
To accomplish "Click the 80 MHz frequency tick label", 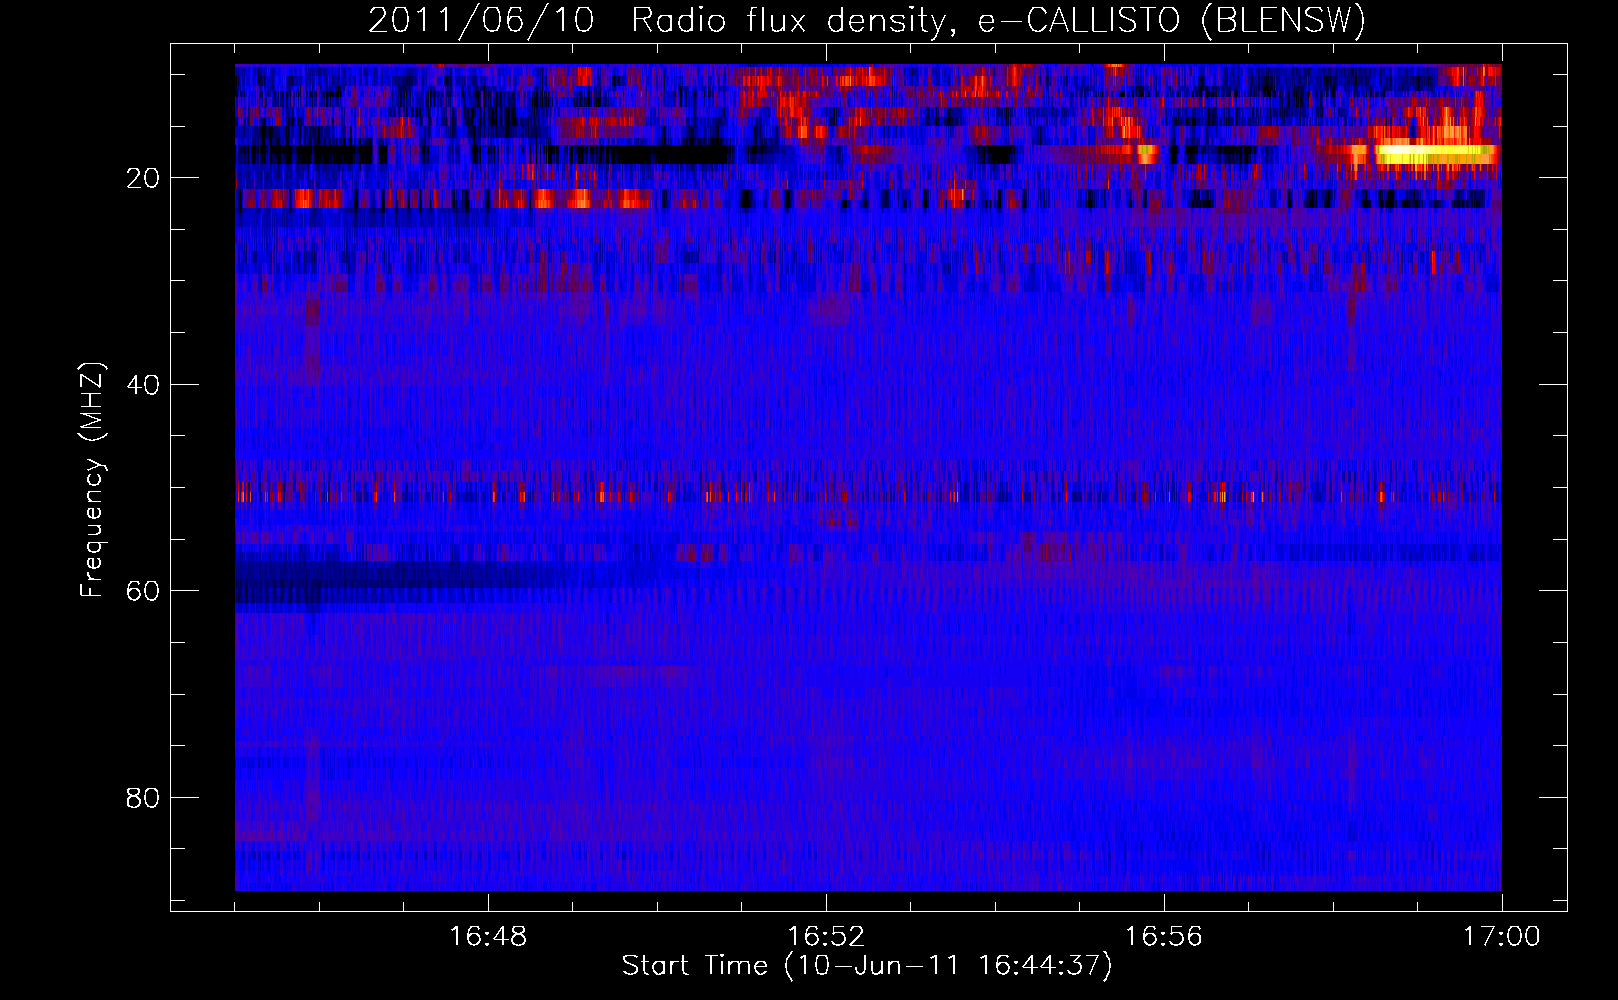I will click(x=143, y=798).
